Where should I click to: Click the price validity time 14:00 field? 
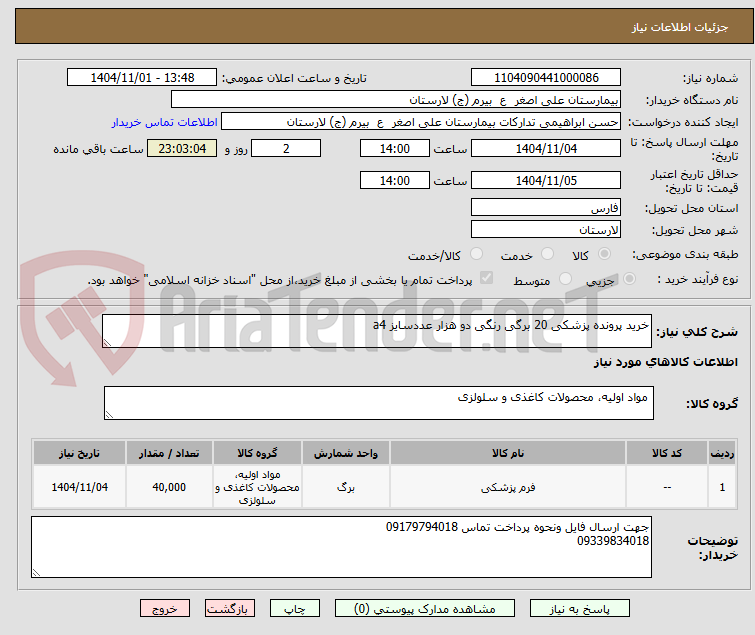(394, 180)
